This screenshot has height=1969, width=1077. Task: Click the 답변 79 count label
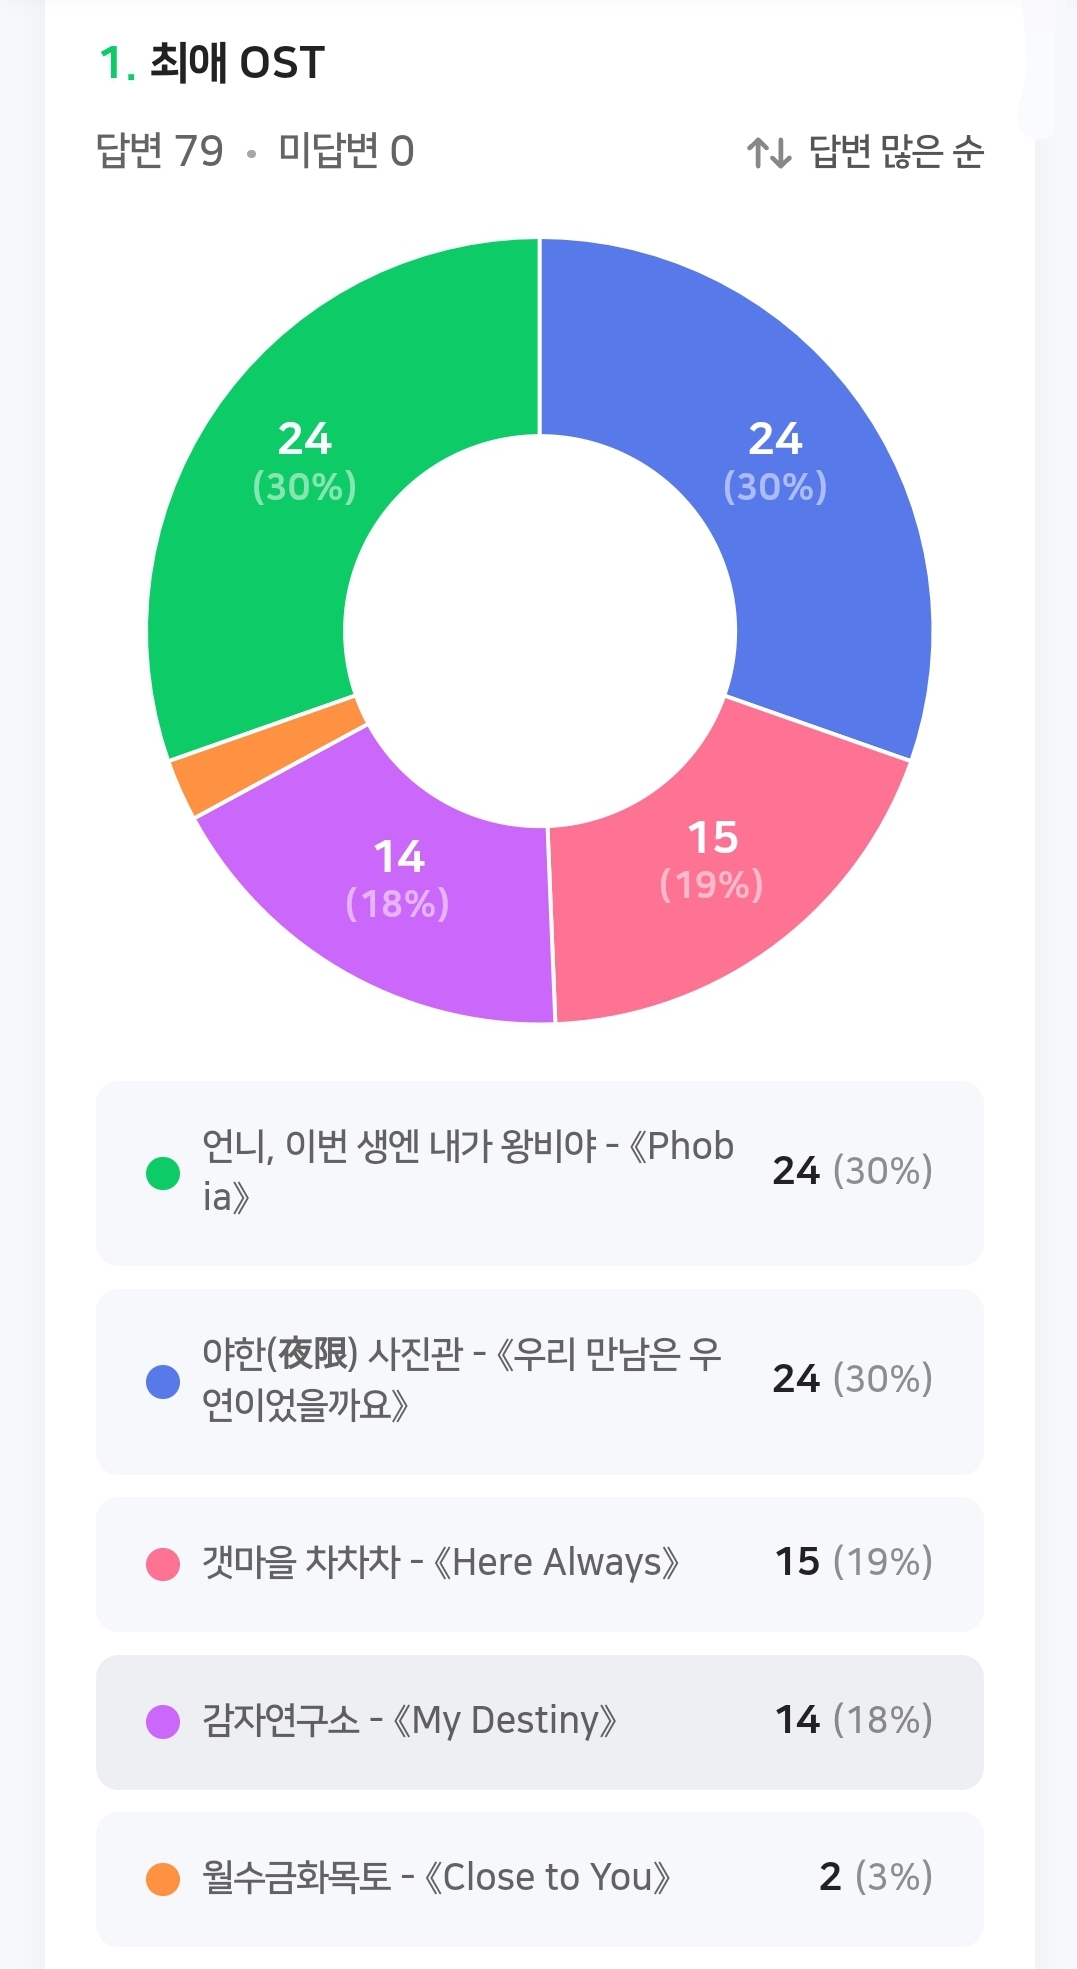point(160,152)
